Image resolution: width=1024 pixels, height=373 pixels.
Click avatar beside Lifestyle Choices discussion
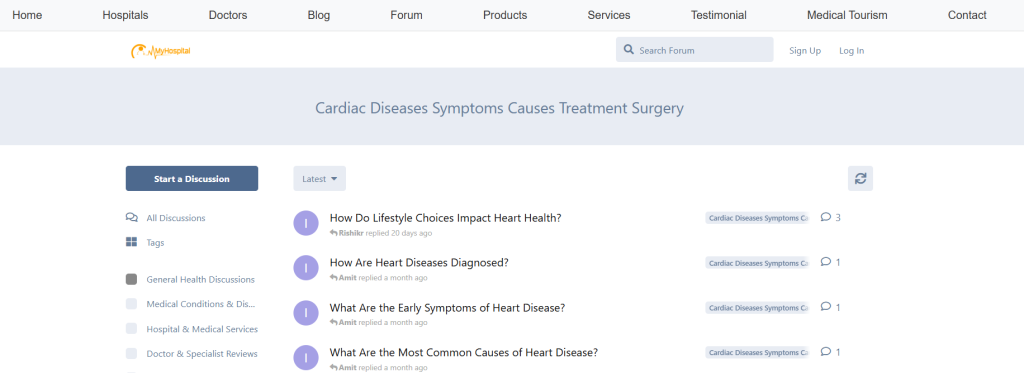click(306, 223)
